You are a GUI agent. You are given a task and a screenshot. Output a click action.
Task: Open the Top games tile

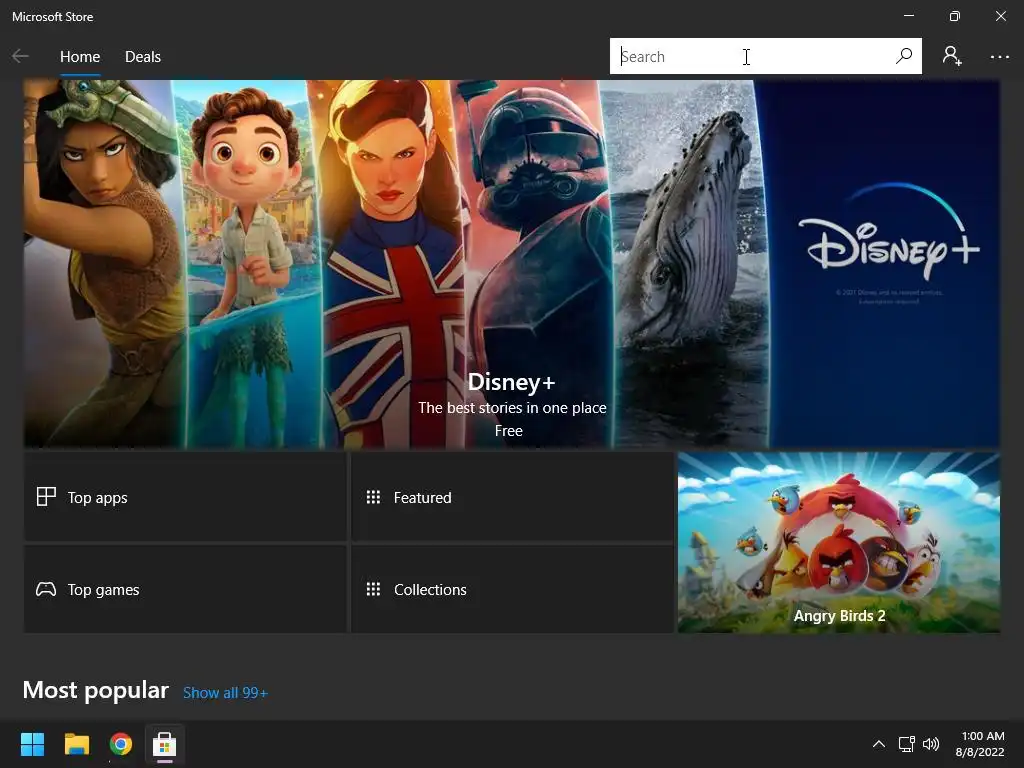point(185,589)
